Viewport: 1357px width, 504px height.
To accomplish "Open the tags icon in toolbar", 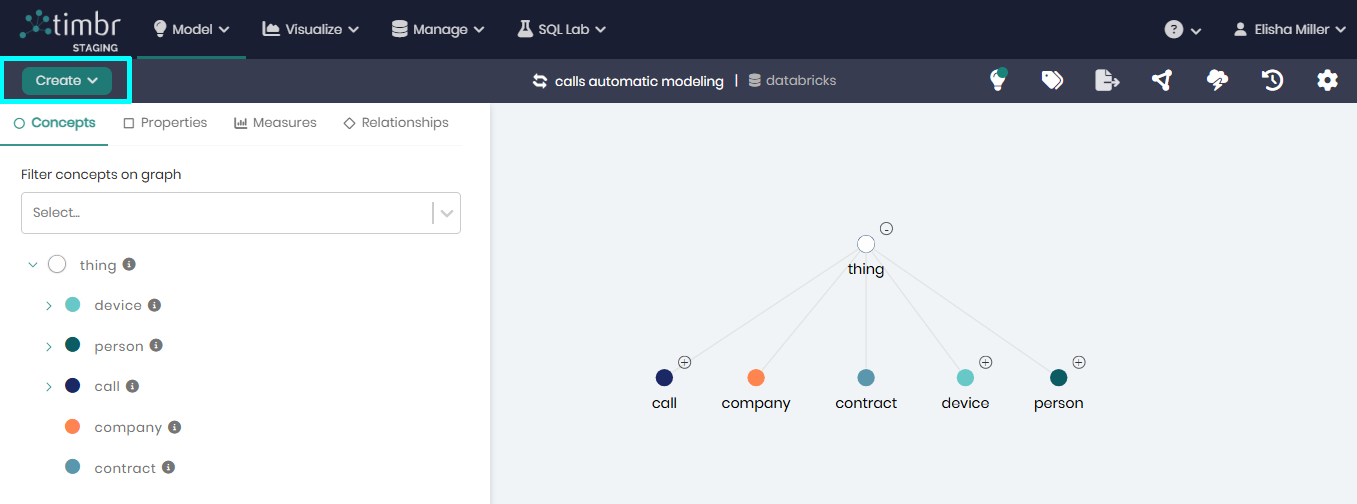I will click(x=1052, y=81).
